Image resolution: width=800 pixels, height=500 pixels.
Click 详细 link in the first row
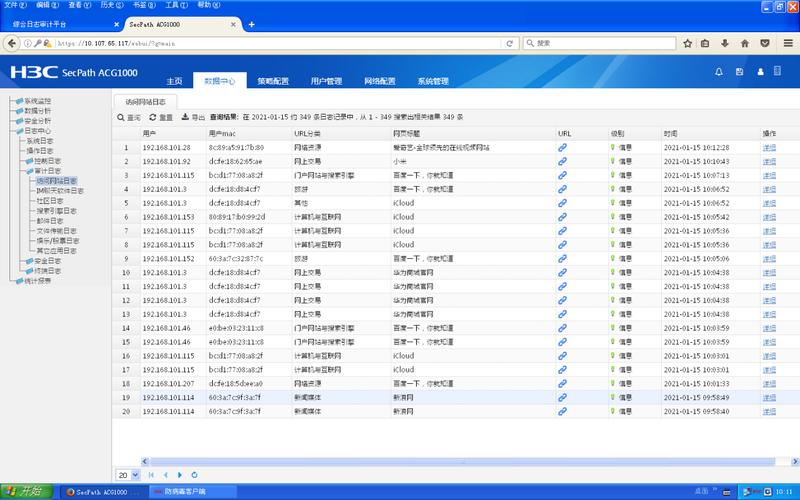tap(769, 147)
